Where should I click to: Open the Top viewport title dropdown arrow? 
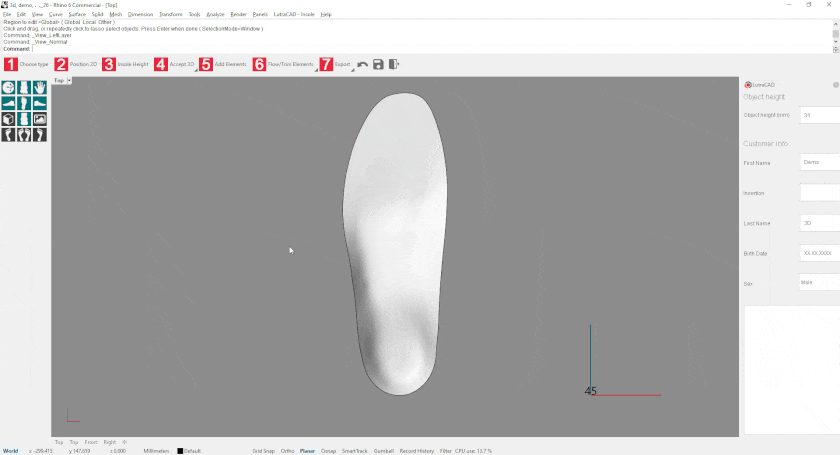pyautogui.click(x=69, y=80)
